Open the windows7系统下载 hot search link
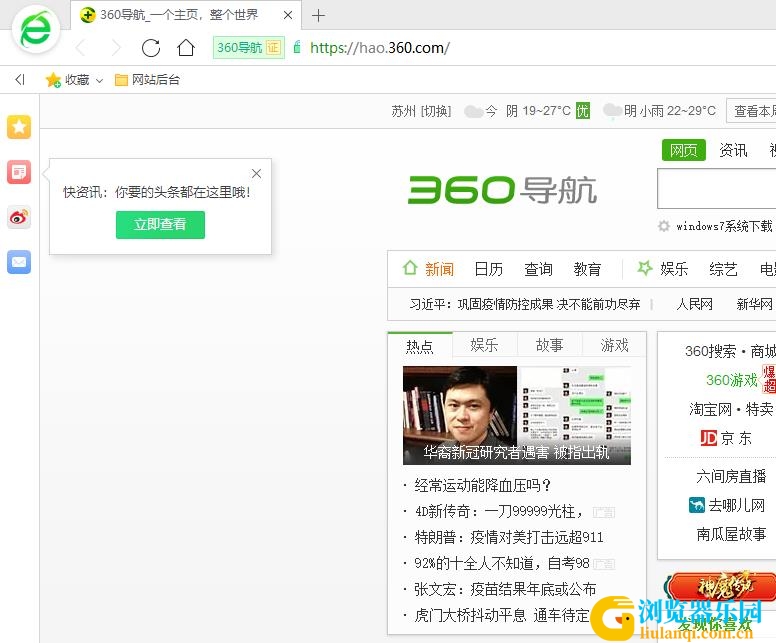This screenshot has width=776, height=643. (x=724, y=226)
